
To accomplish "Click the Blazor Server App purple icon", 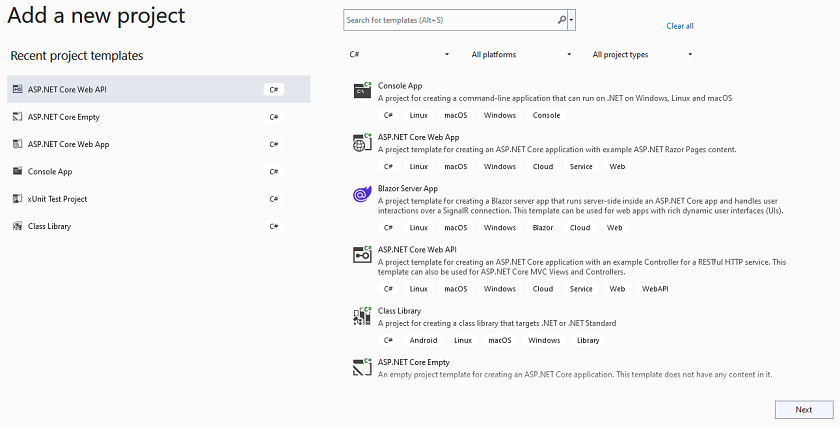I will (362, 193).
